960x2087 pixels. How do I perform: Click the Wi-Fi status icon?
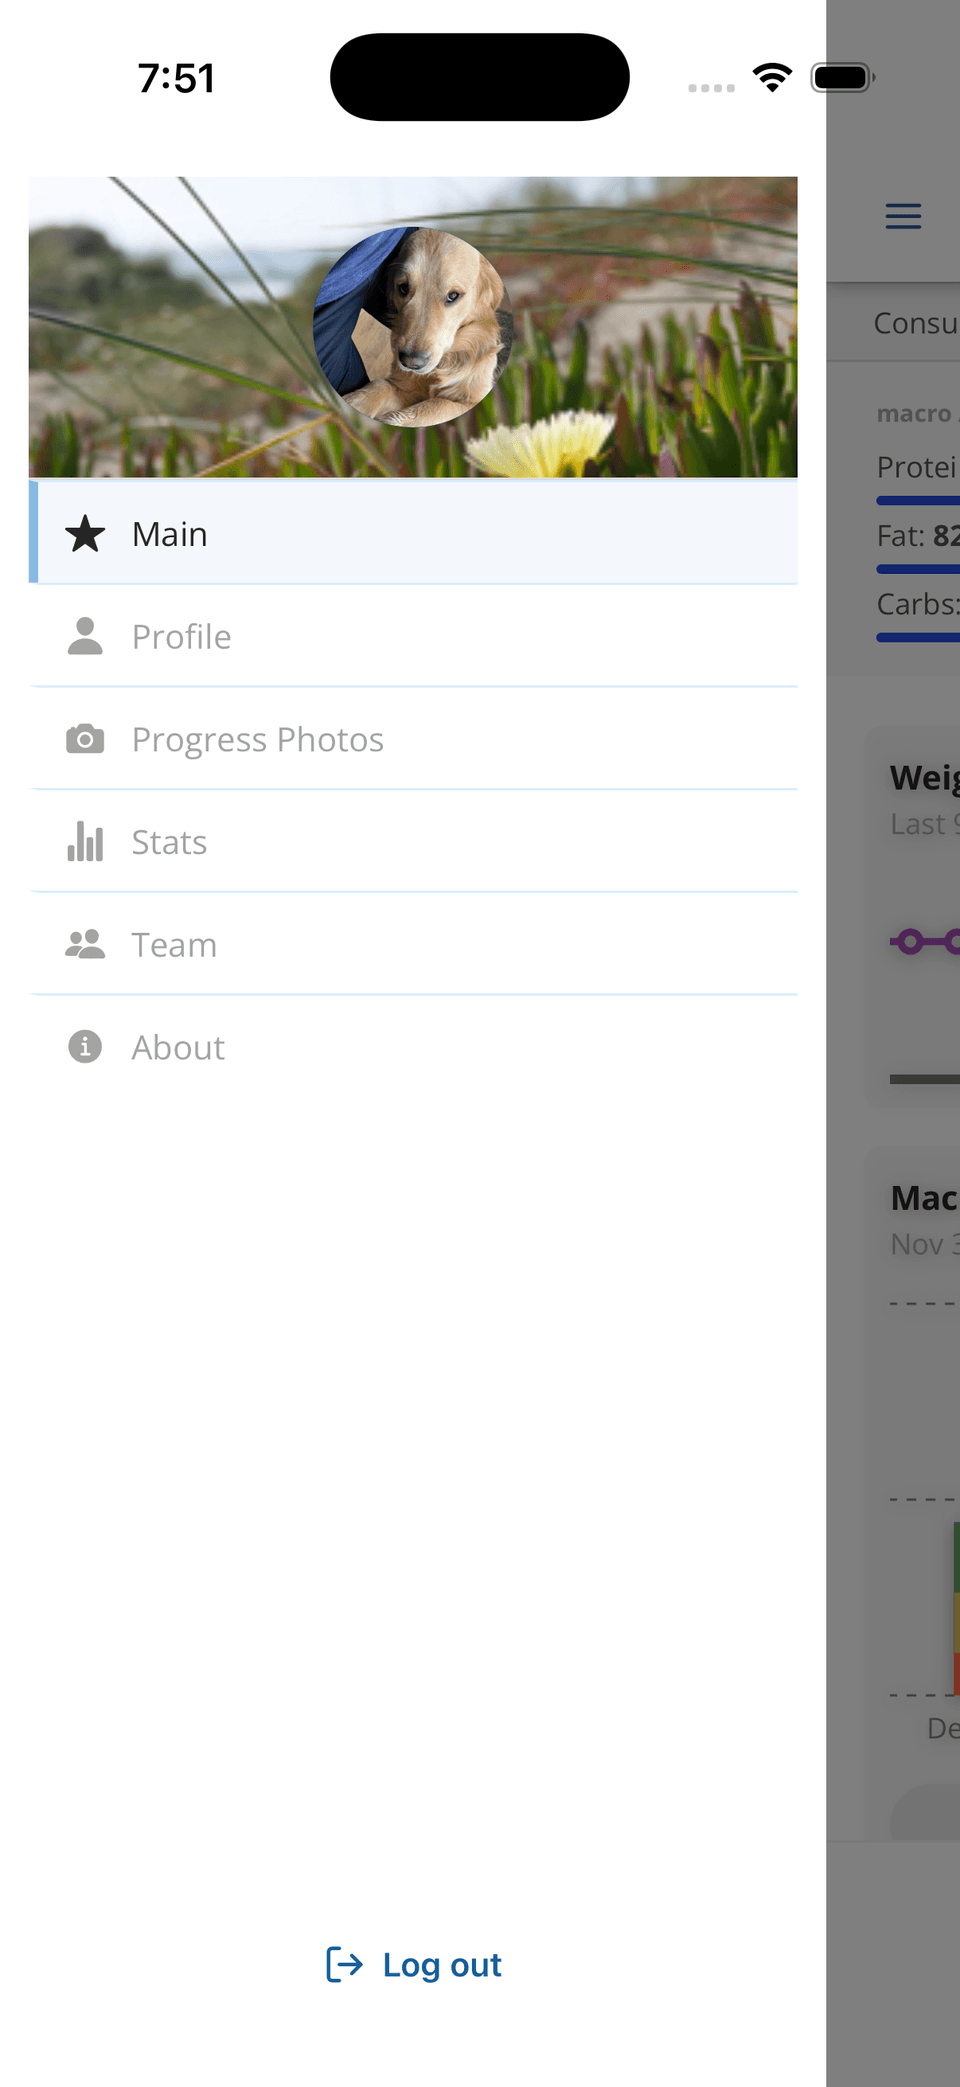coord(771,76)
